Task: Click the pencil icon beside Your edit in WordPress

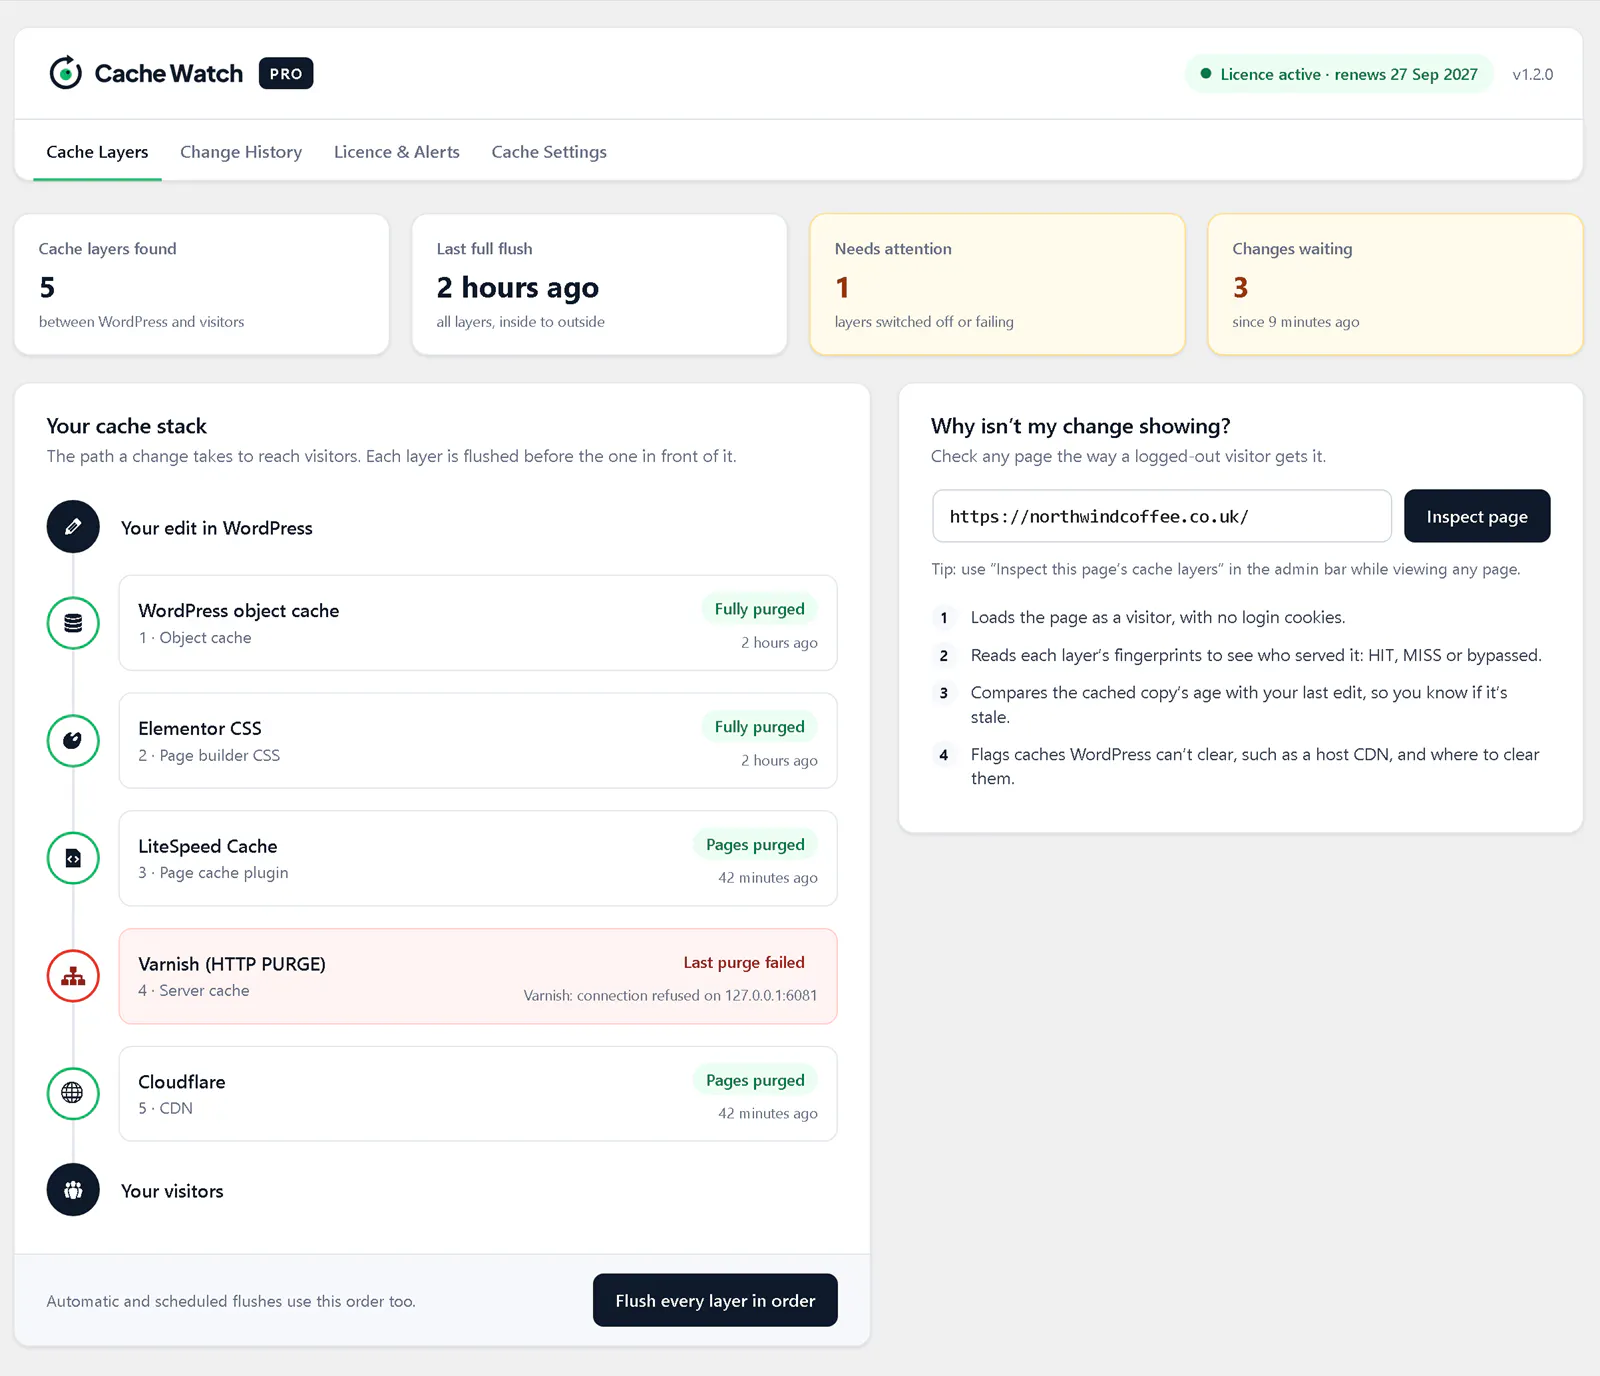Action: point(73,527)
